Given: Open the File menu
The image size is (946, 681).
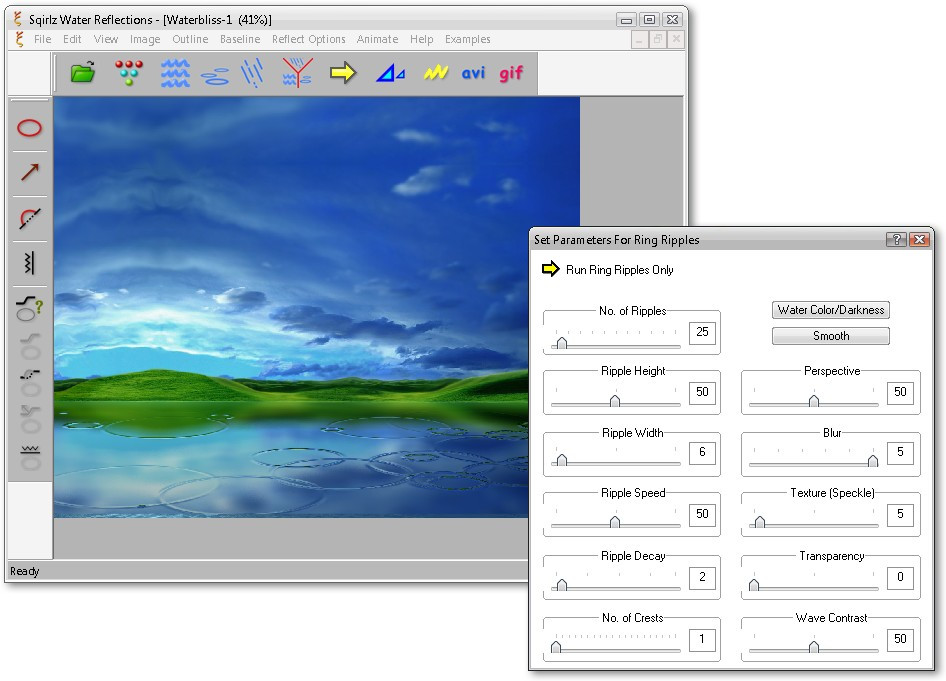Looking at the screenshot, I should [42, 39].
